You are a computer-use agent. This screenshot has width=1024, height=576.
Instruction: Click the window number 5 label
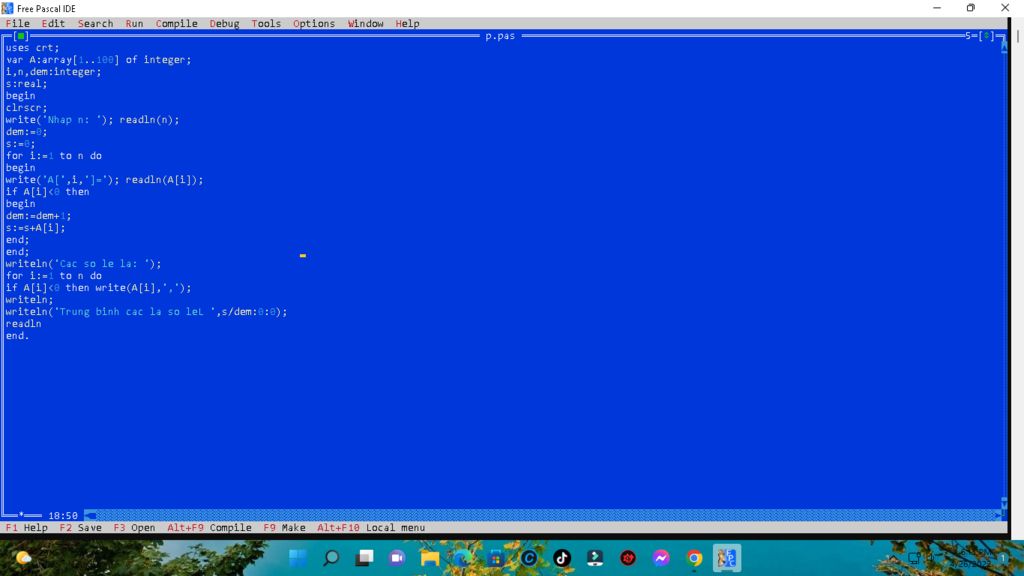pyautogui.click(x=968, y=36)
